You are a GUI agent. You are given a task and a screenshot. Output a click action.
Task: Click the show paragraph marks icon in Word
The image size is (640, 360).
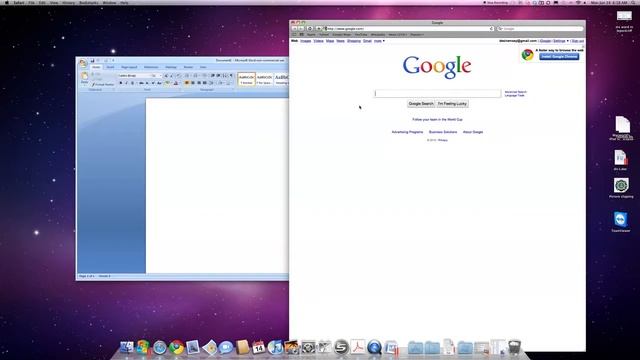[x=231, y=76]
